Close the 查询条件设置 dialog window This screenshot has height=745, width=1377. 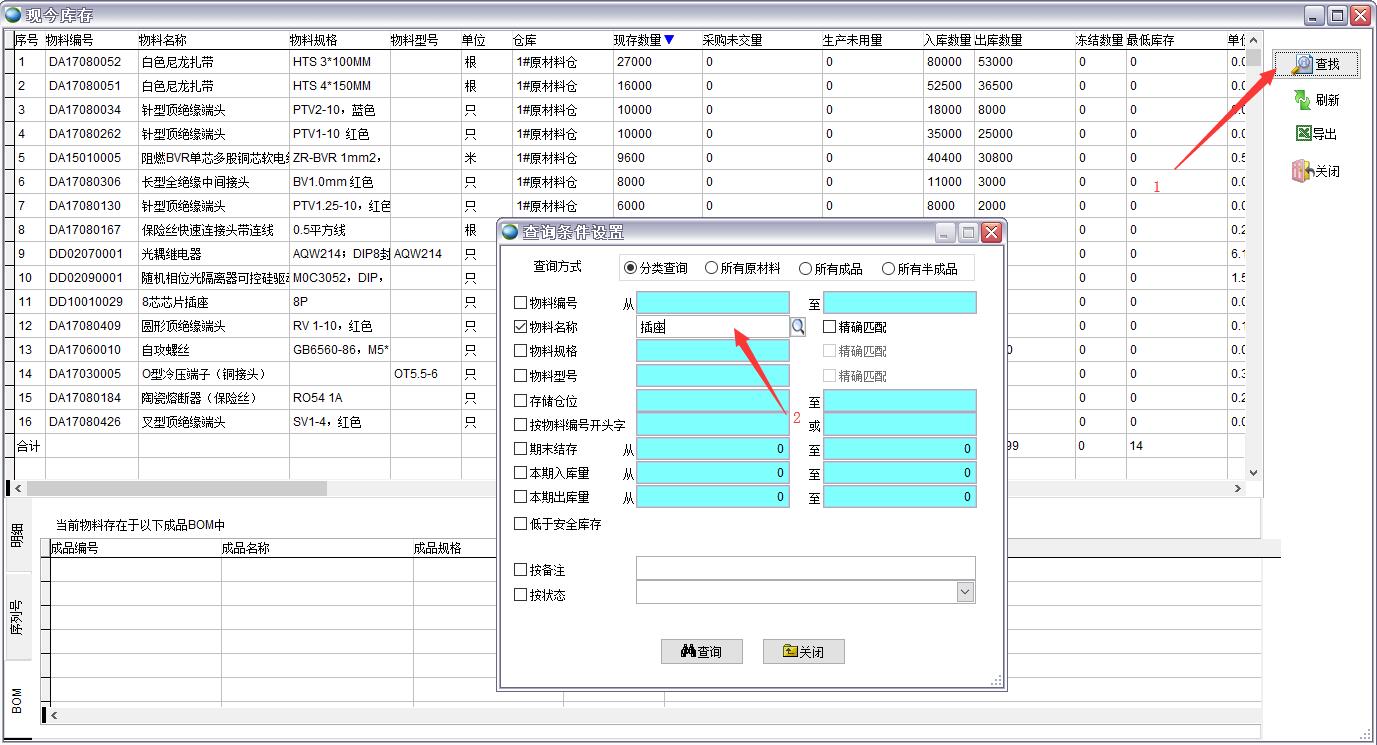click(991, 232)
